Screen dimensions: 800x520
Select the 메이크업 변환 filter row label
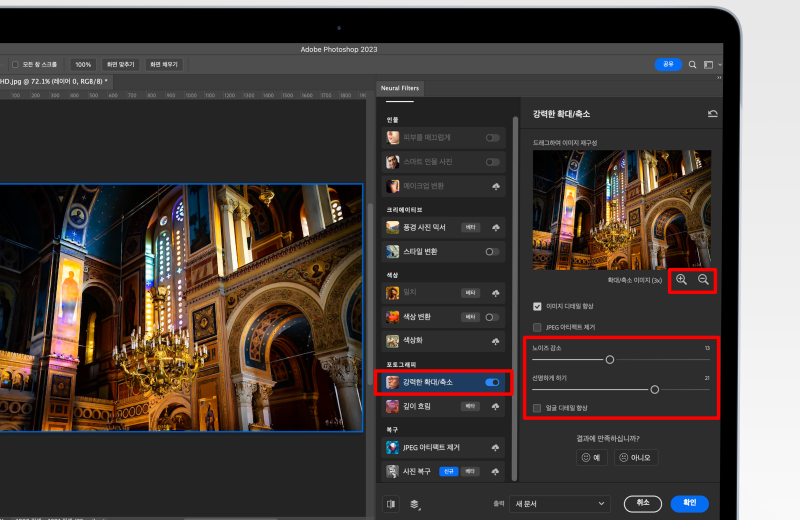tap(423, 186)
